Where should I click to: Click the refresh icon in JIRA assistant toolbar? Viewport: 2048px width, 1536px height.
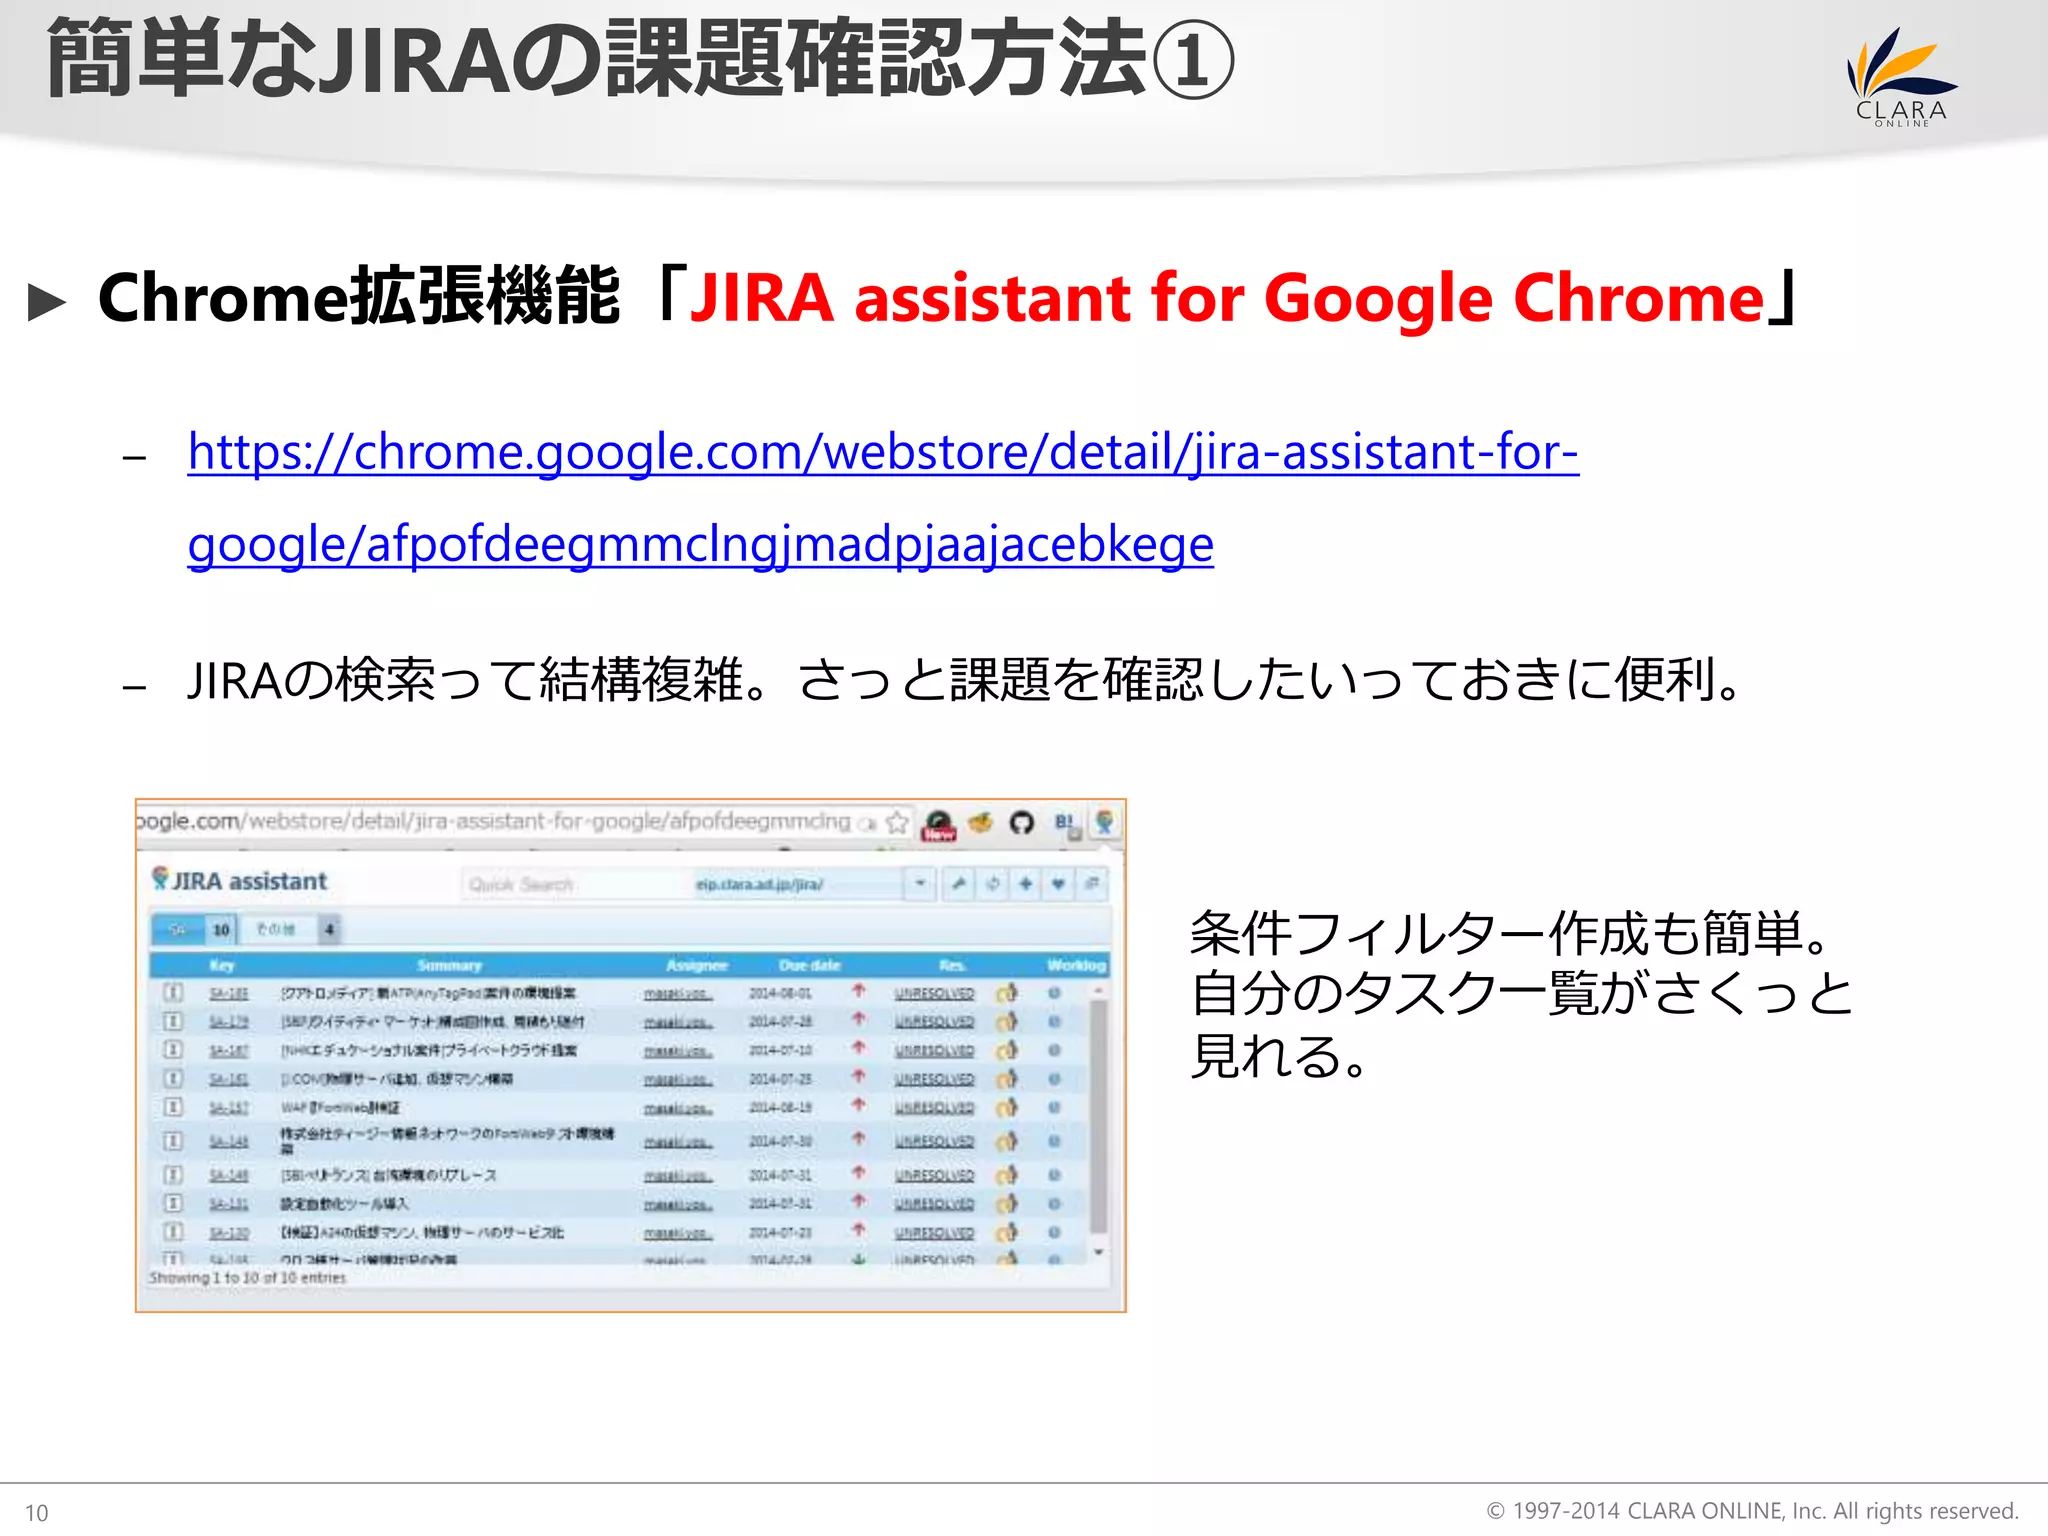pyautogui.click(x=992, y=884)
